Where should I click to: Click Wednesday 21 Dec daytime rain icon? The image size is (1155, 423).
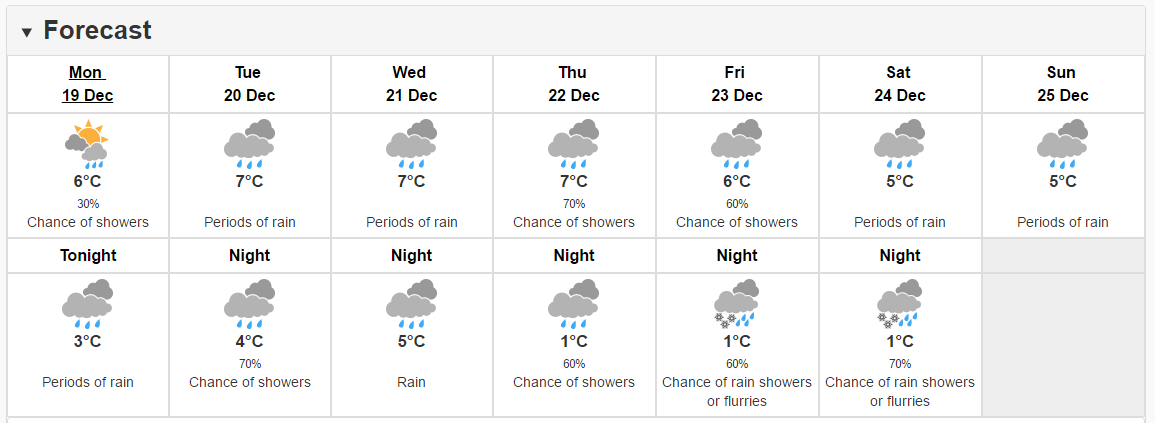click(412, 144)
